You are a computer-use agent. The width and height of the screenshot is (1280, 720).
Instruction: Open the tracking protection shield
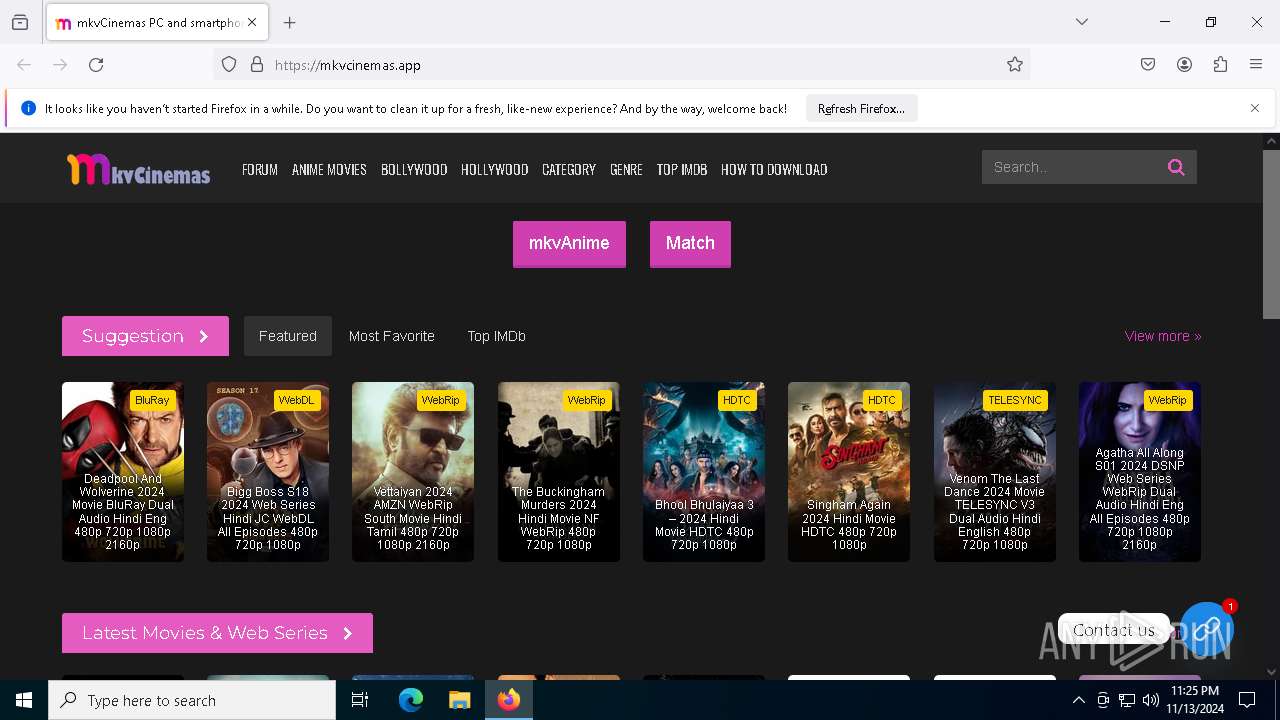pyautogui.click(x=229, y=65)
